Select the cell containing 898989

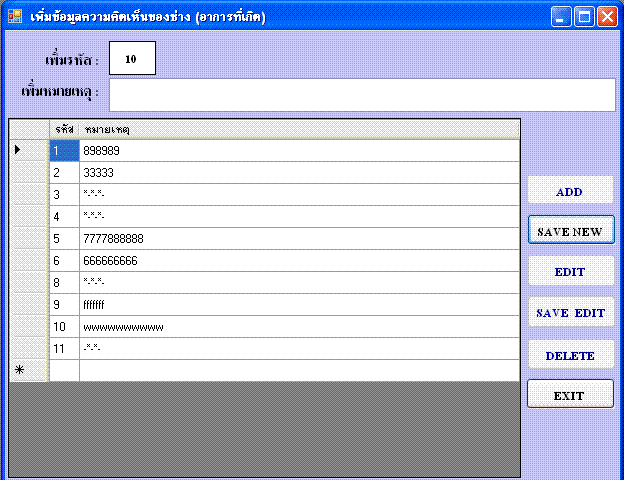299,151
